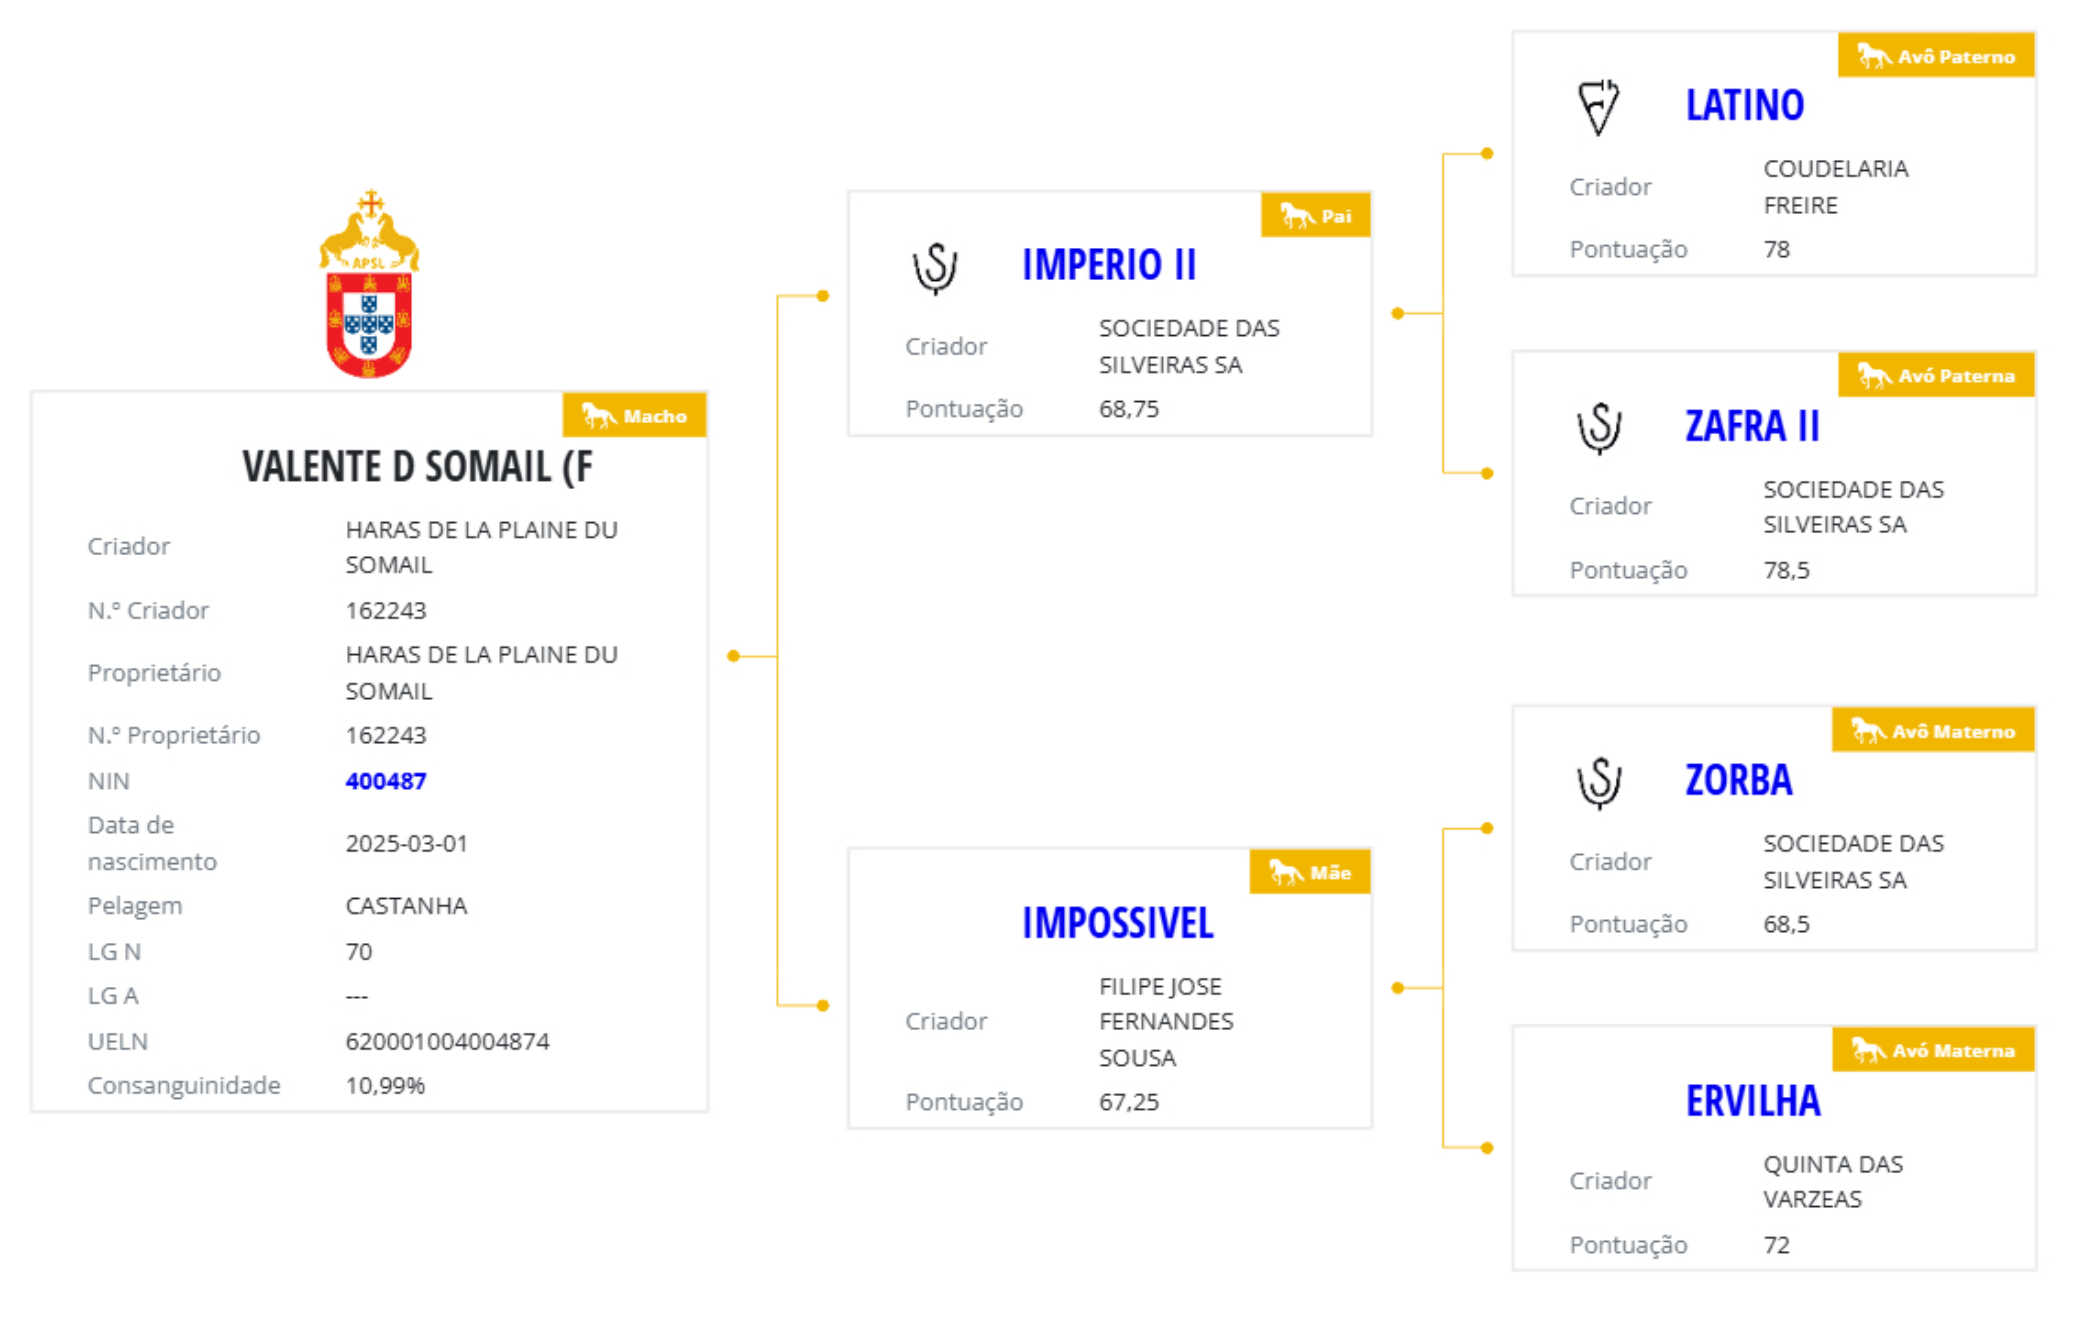Click the NIN number 400487 link
This screenshot has height=1340, width=2075.
click(385, 781)
